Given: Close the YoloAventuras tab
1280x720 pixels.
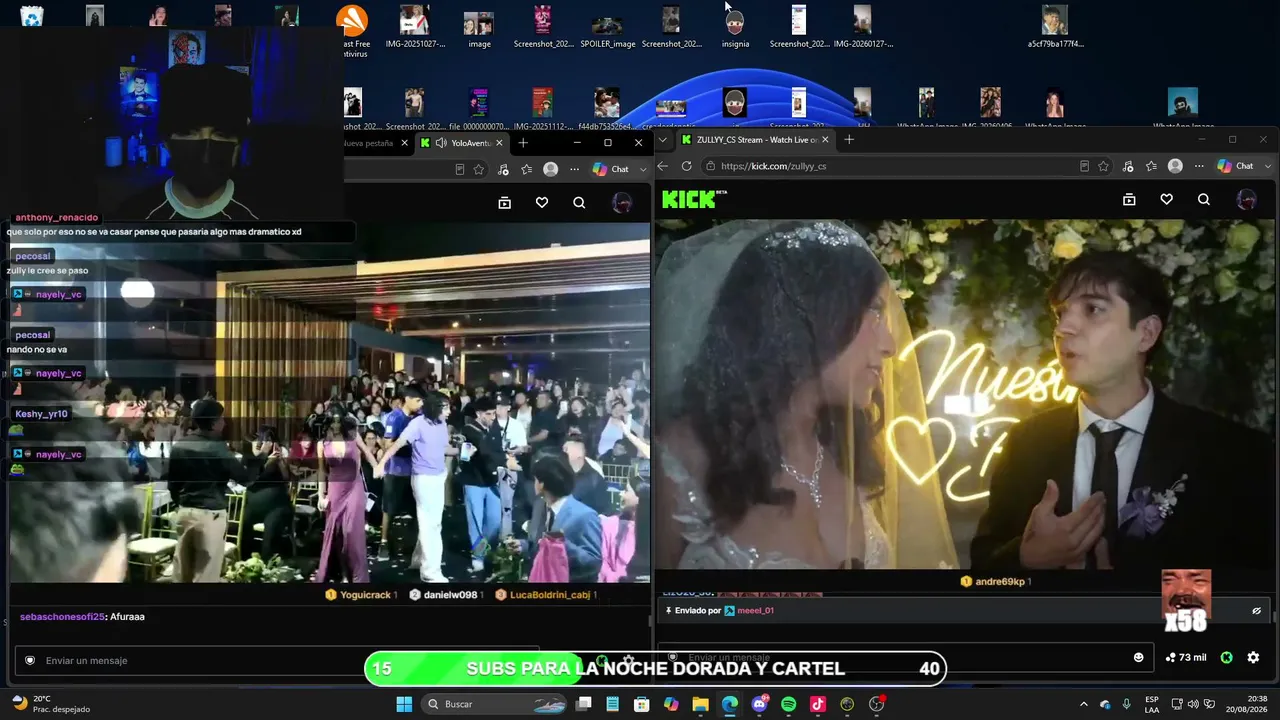Looking at the screenshot, I should point(499,143).
